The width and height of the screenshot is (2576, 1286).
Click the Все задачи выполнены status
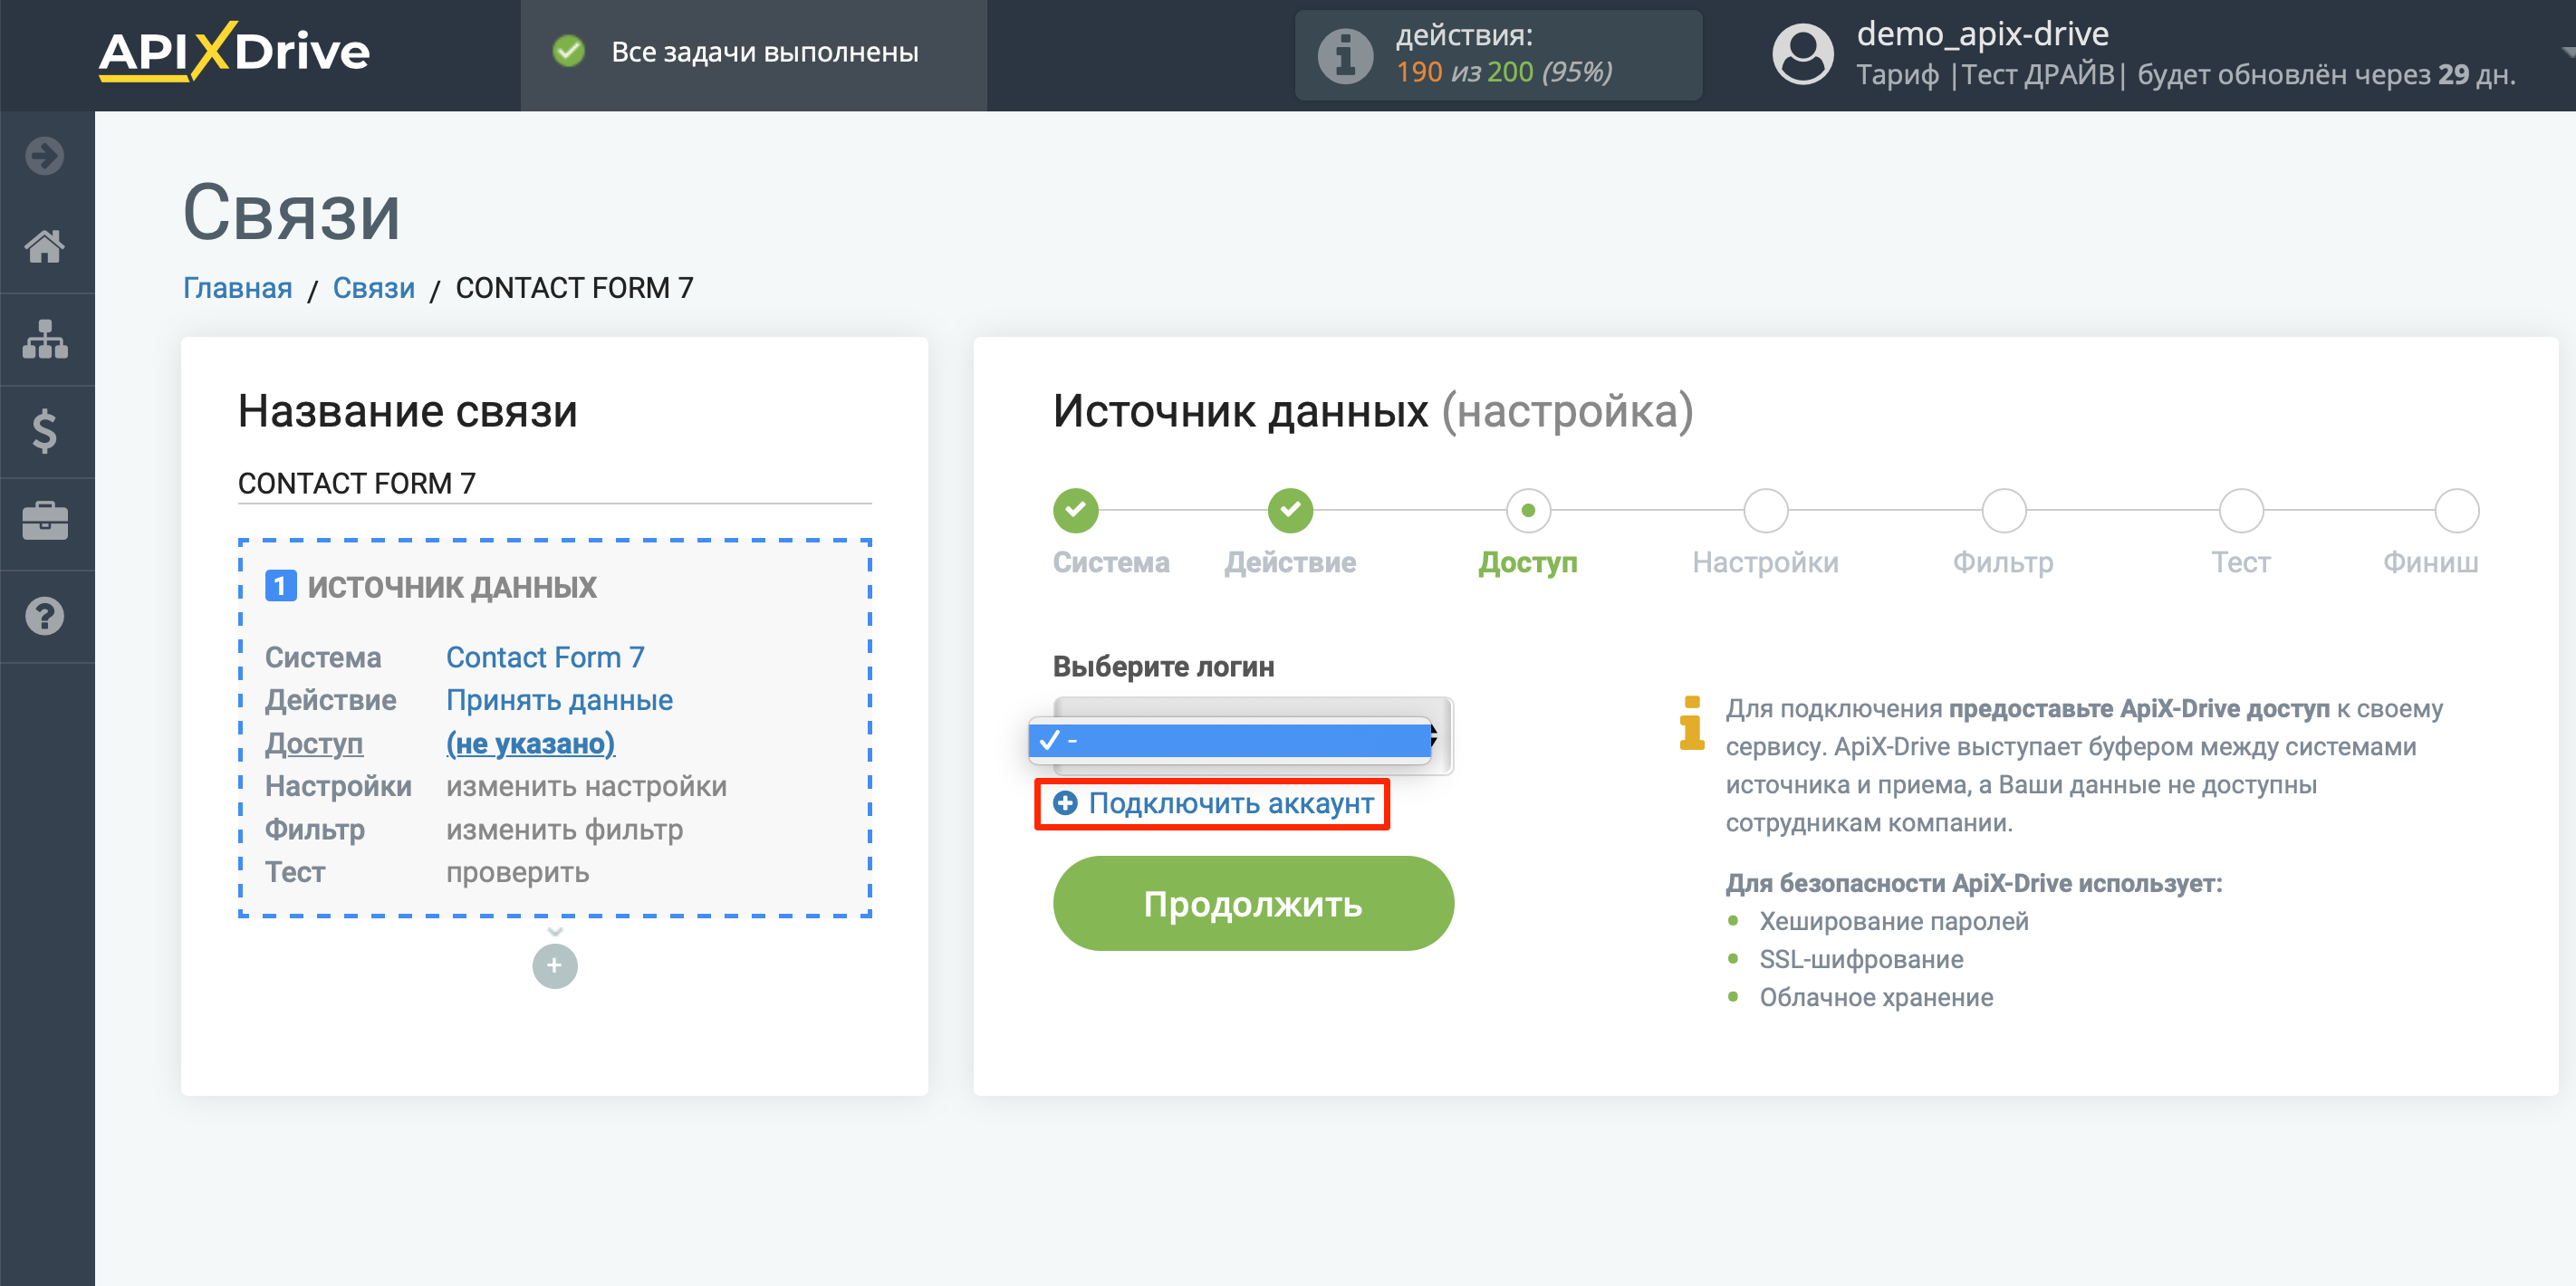click(765, 52)
